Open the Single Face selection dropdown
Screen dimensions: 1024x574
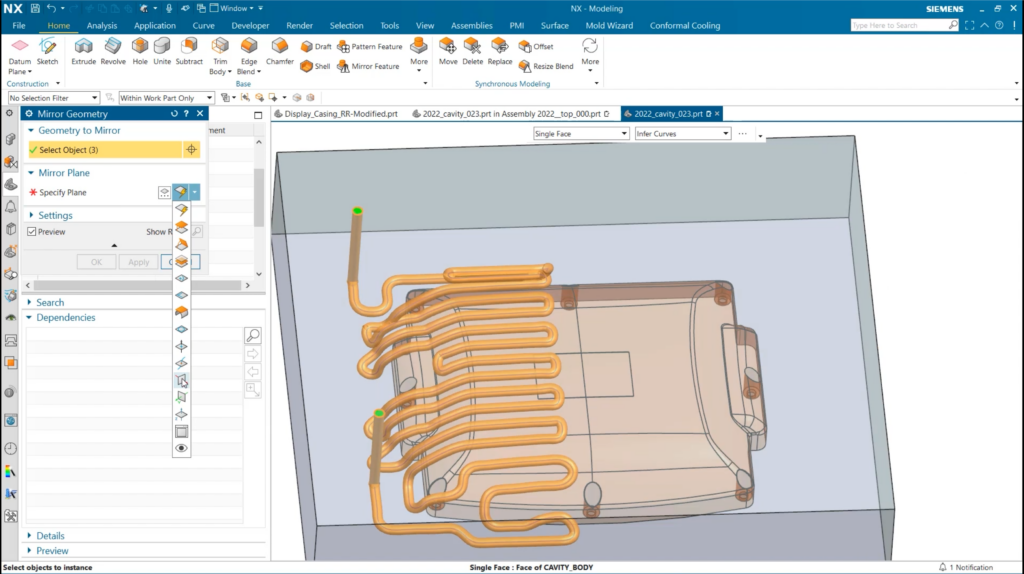(x=581, y=133)
